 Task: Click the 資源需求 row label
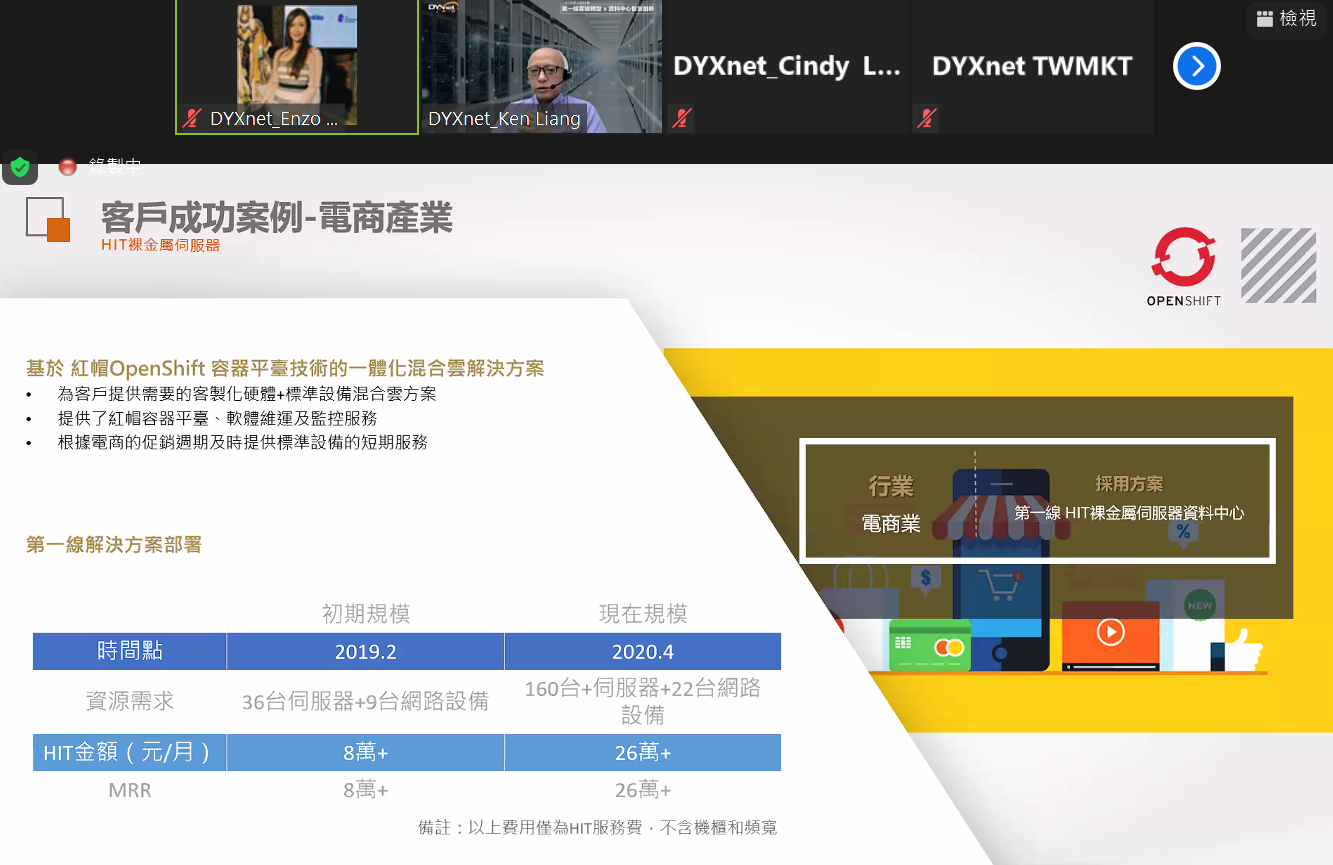[x=130, y=701]
